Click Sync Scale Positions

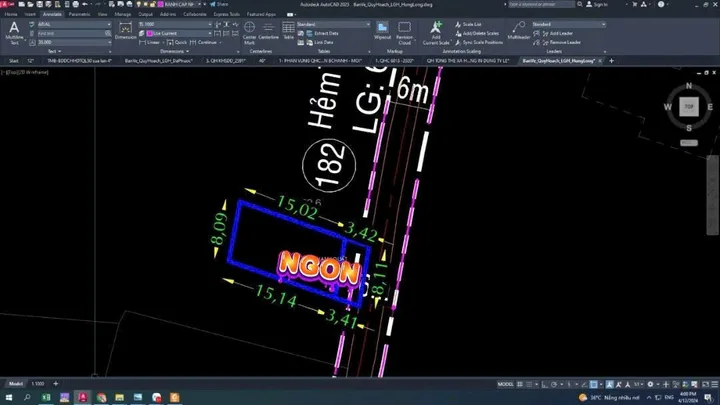pos(479,42)
